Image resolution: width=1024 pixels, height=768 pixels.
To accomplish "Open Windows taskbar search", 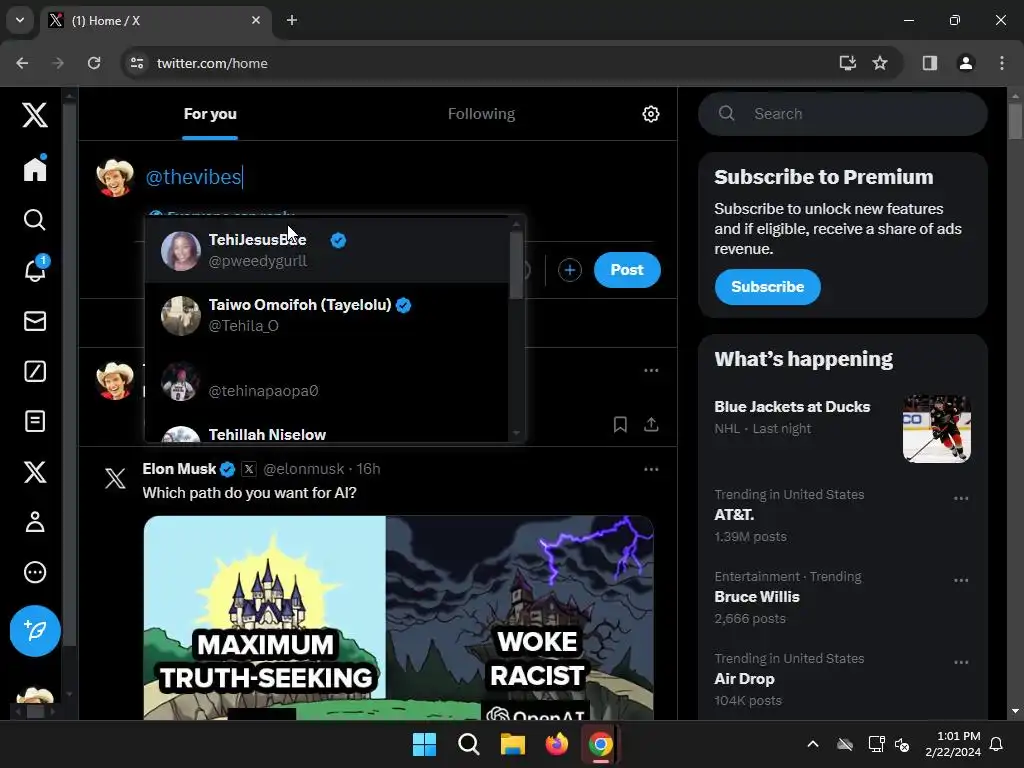I will pyautogui.click(x=468, y=744).
